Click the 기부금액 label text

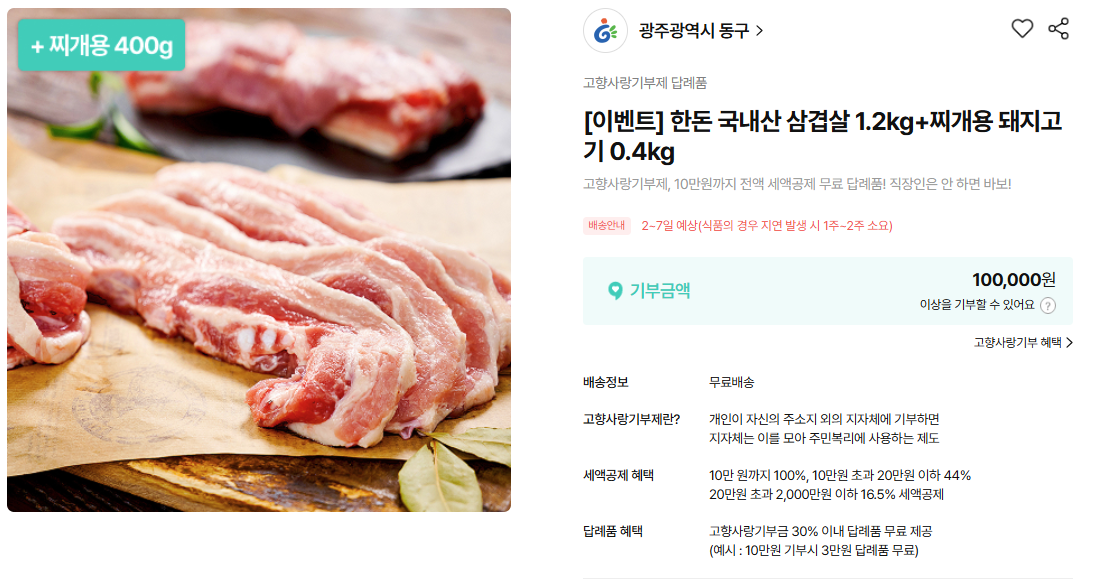coord(660,291)
